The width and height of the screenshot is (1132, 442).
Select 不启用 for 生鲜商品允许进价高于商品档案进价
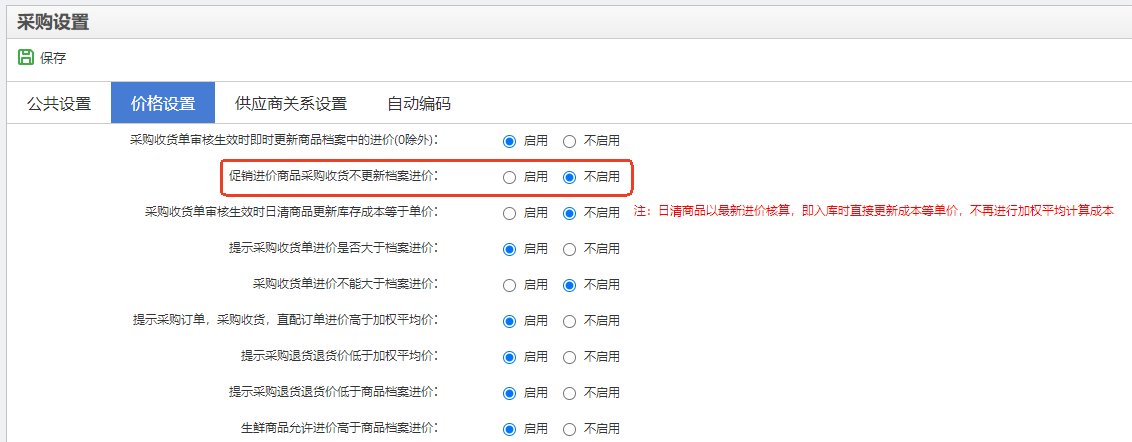[x=570, y=429]
